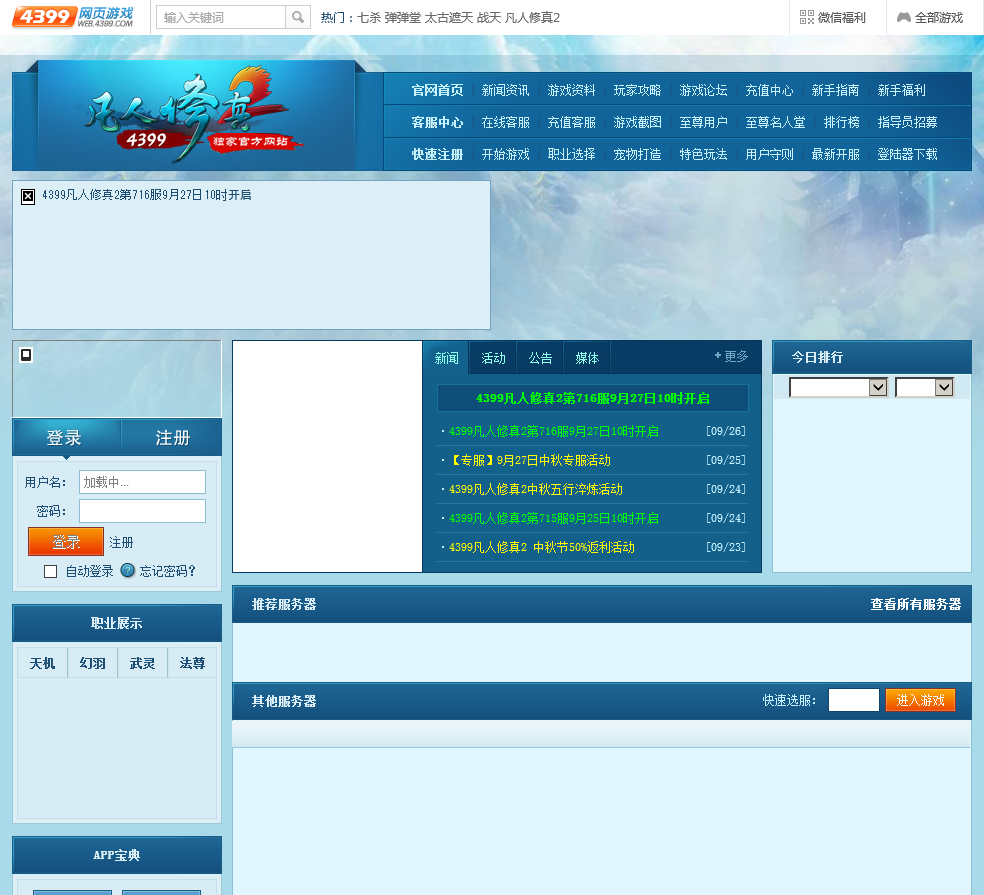Open 最新开服 navigation item
984x895 pixels.
[x=835, y=154]
